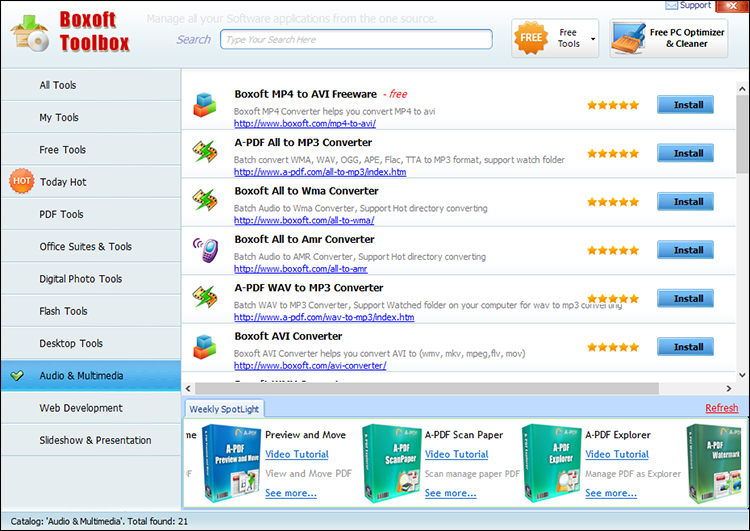This screenshot has width=750, height=531.
Task: Click the star rating for Boxoft AVI Converter
Action: (613, 347)
